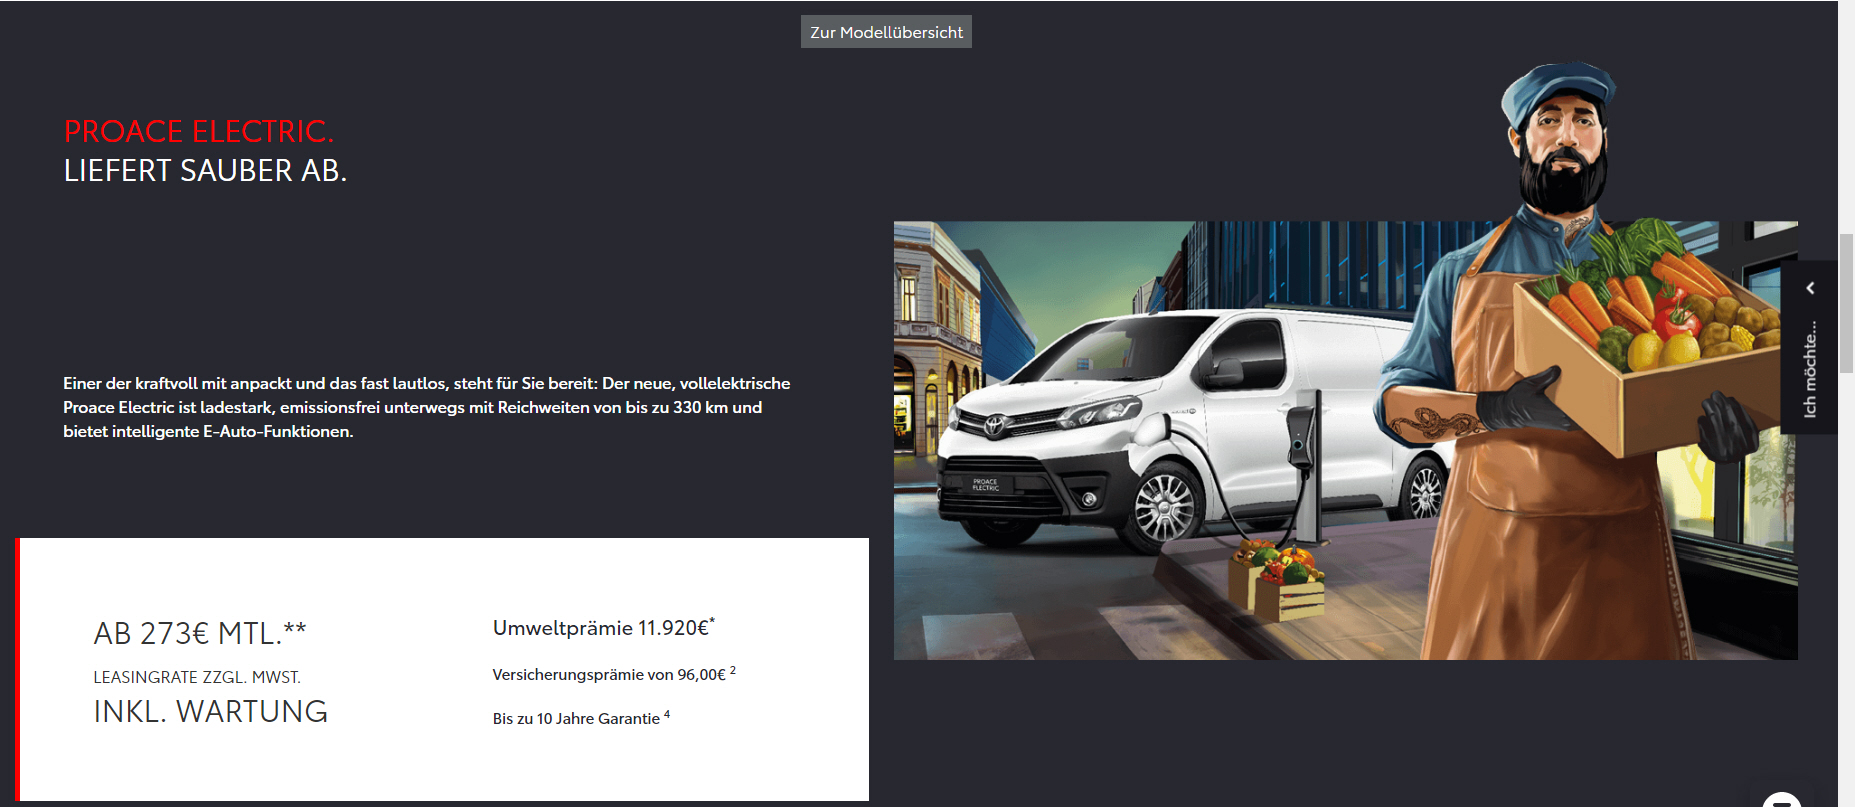Click the Versicherungsprämie von 96,00€ line

(614, 674)
